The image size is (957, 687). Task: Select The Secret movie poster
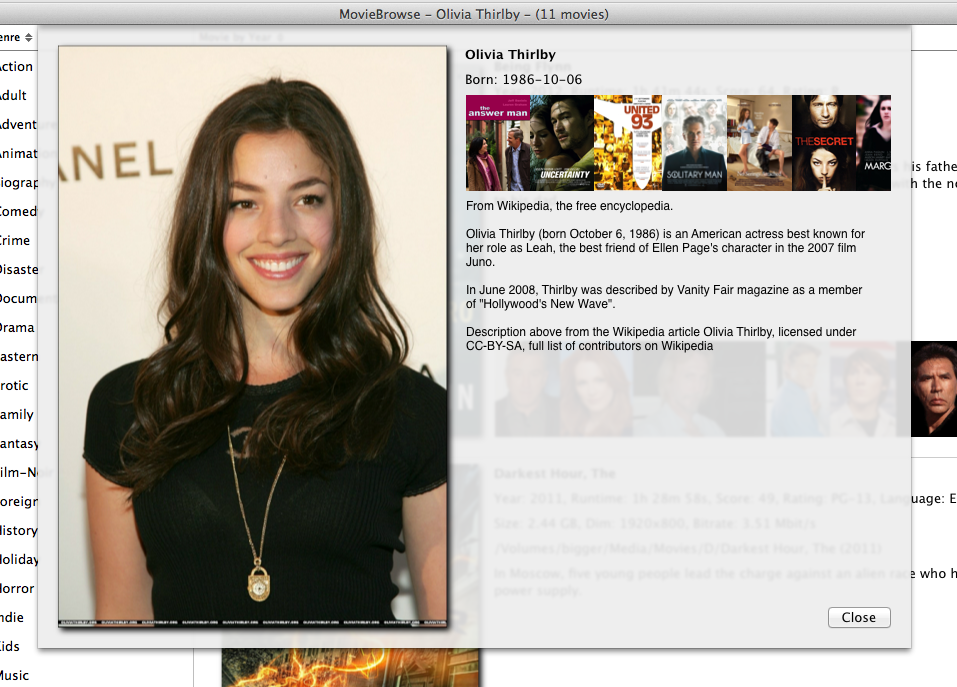(x=823, y=143)
